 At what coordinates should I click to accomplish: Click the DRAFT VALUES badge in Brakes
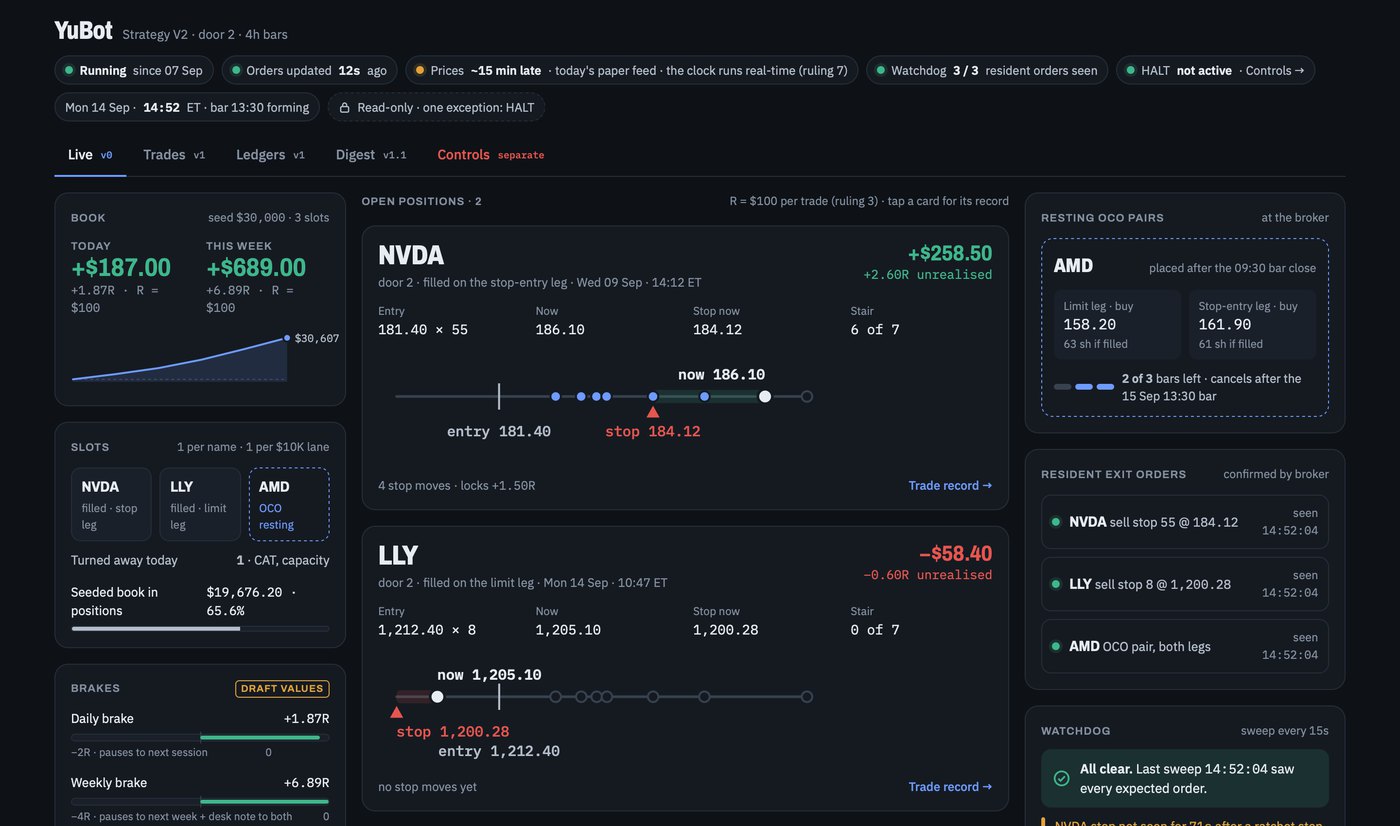[283, 689]
